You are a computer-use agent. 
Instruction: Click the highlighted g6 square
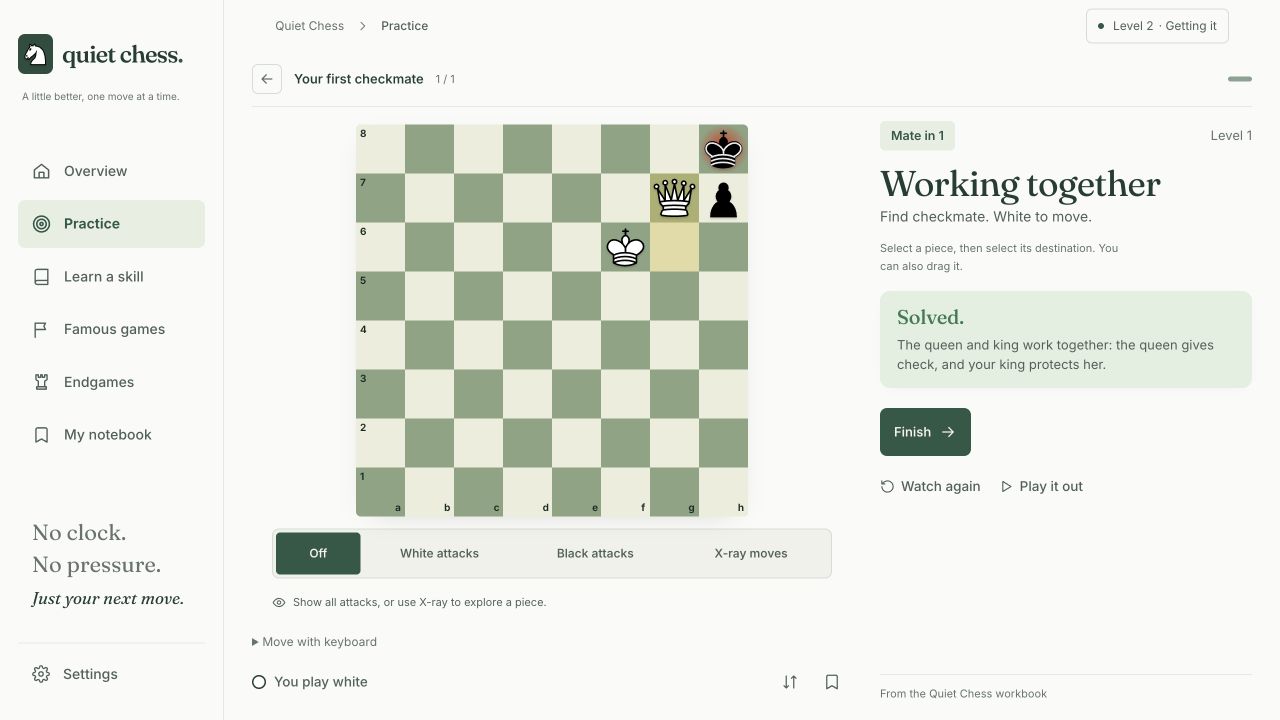click(674, 247)
